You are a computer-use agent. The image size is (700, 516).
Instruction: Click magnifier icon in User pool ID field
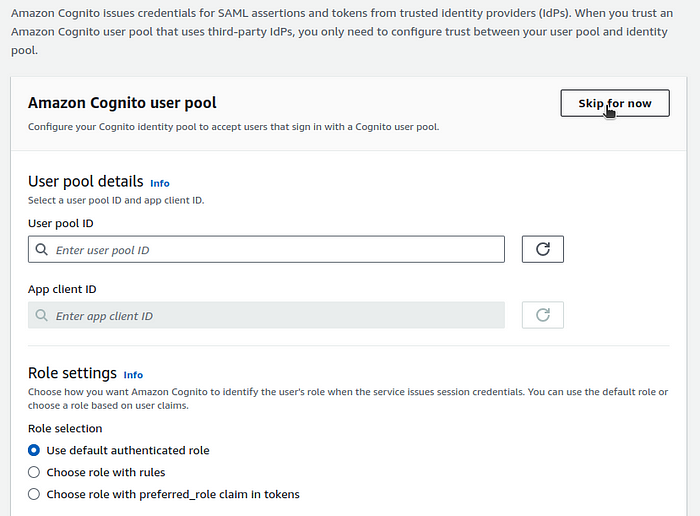click(42, 250)
